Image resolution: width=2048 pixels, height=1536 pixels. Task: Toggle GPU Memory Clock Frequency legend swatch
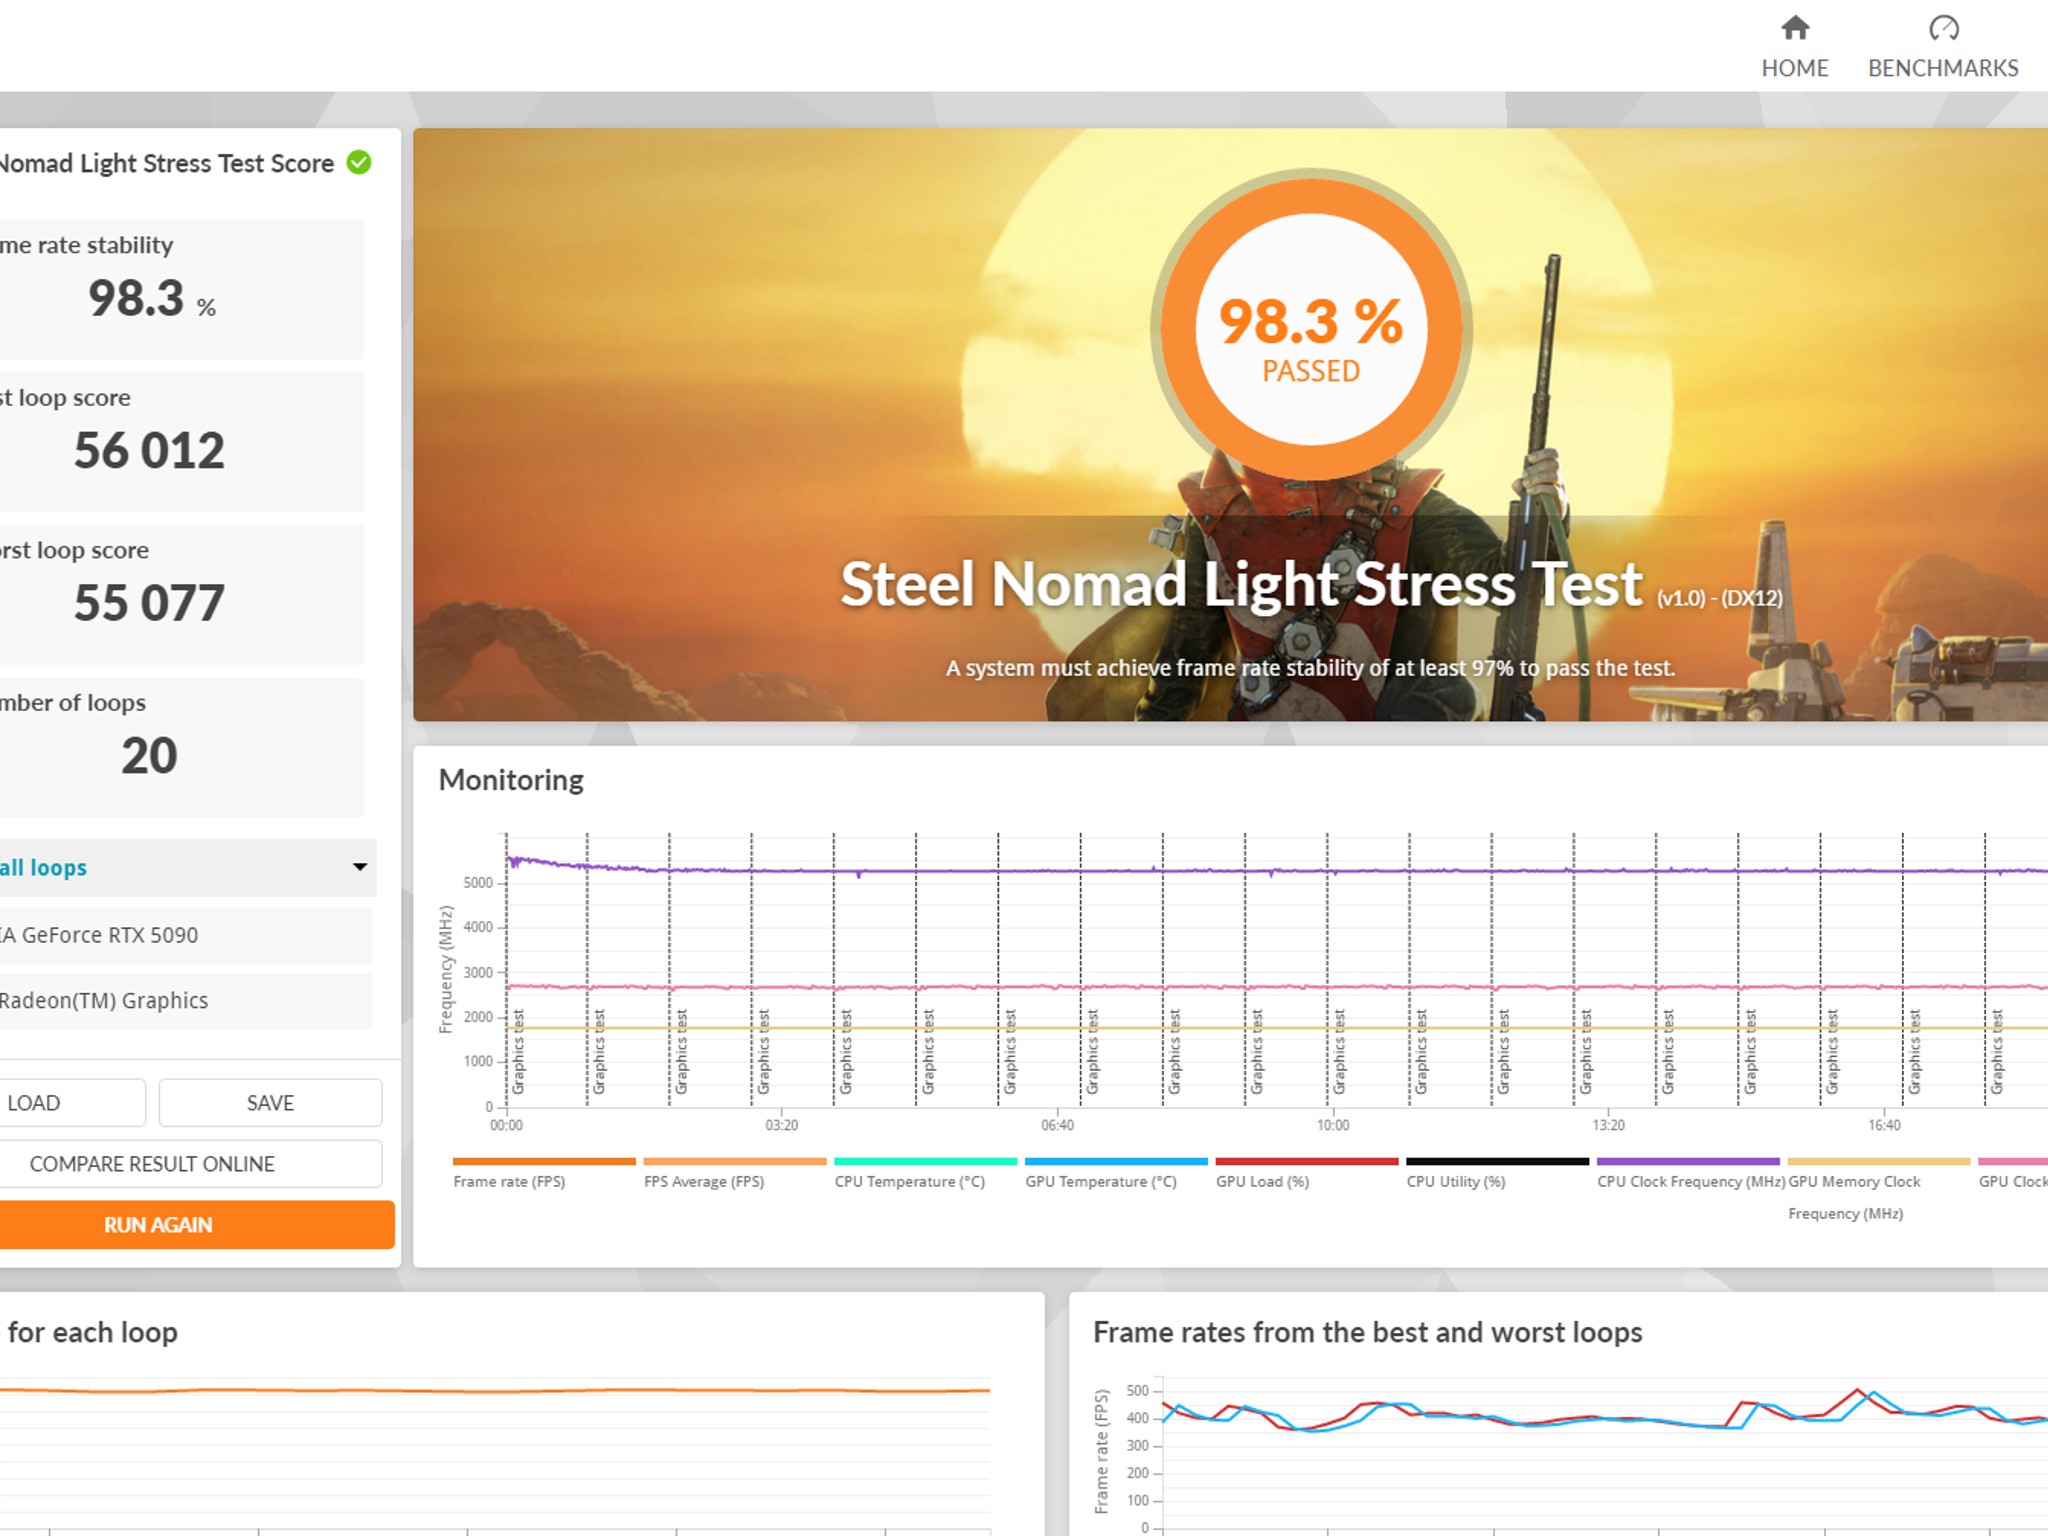point(1879,1161)
